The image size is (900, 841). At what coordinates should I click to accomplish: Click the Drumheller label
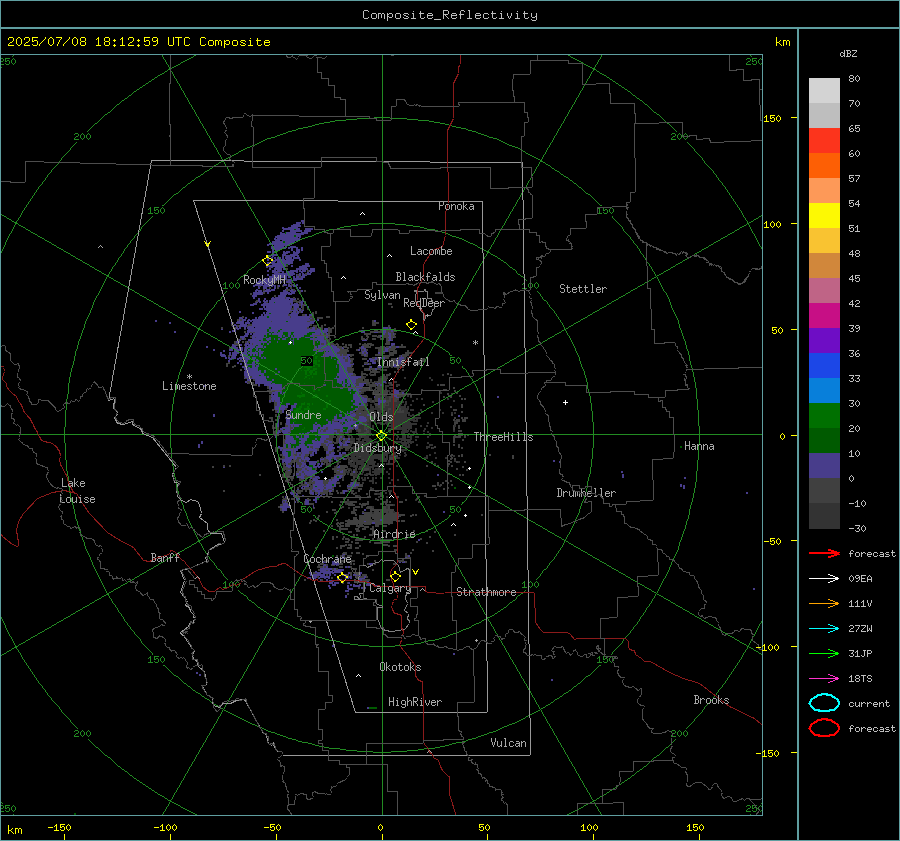pos(586,493)
